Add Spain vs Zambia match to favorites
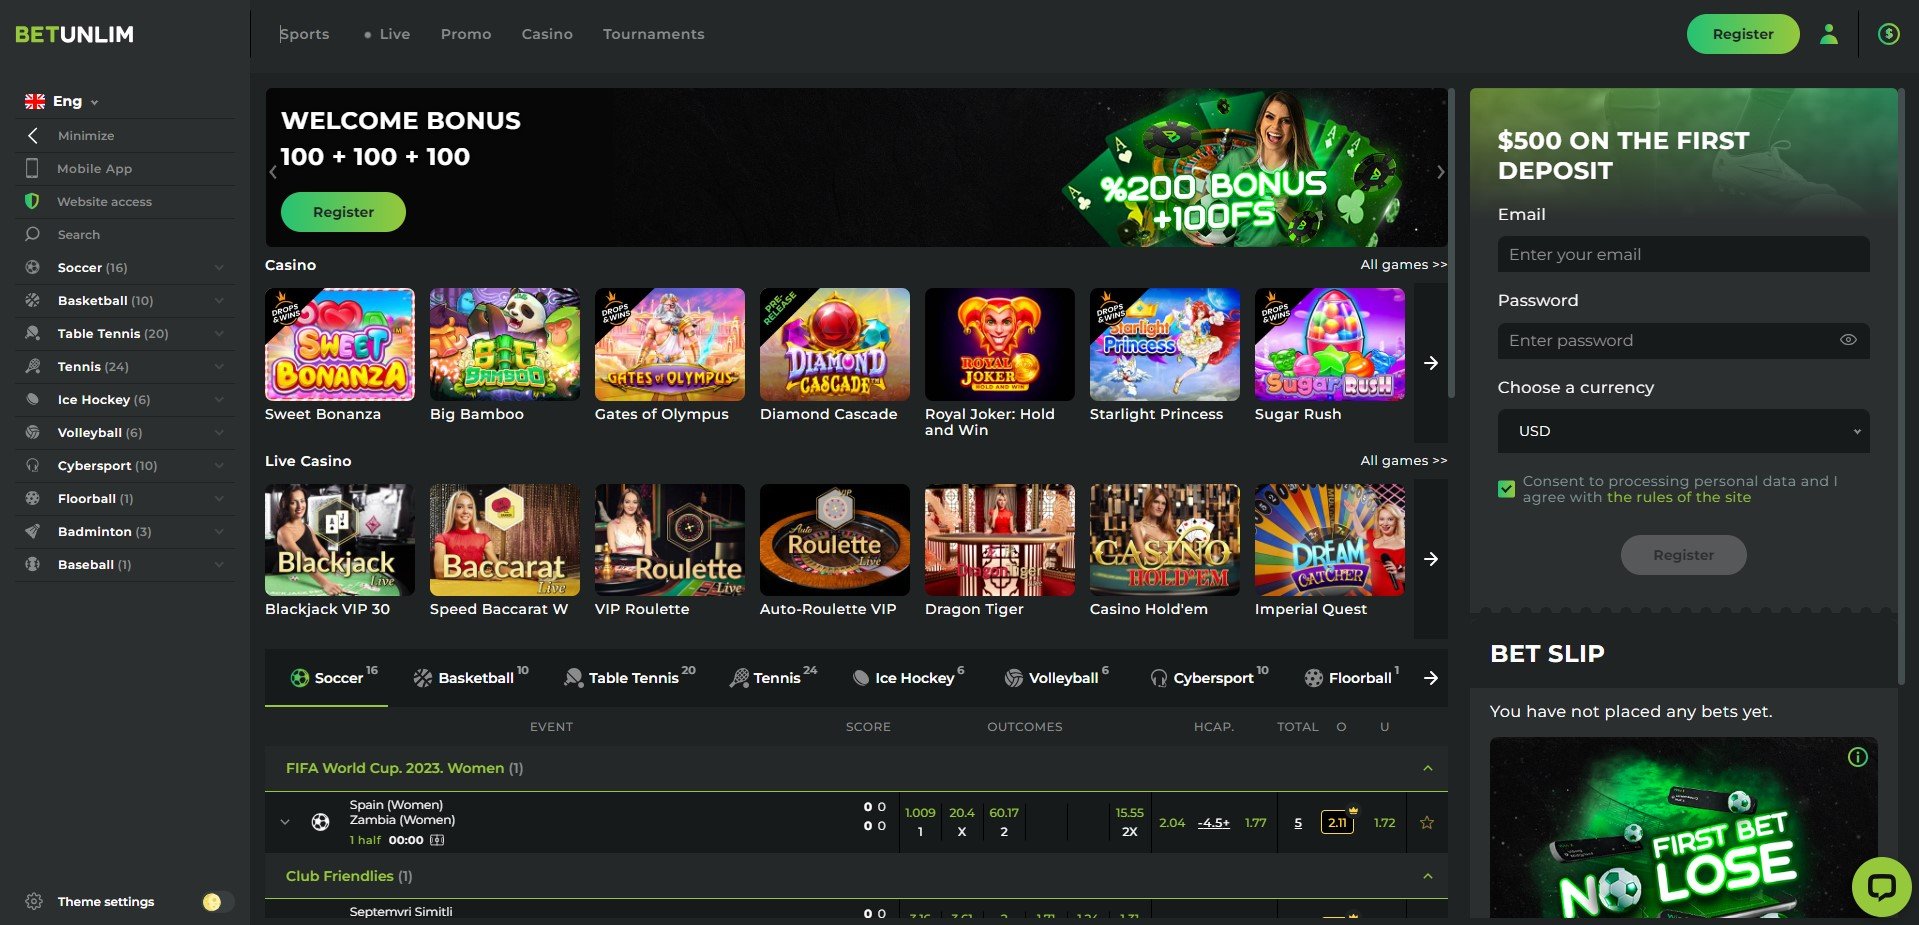Screen dimensions: 1919x925 (x=1427, y=822)
